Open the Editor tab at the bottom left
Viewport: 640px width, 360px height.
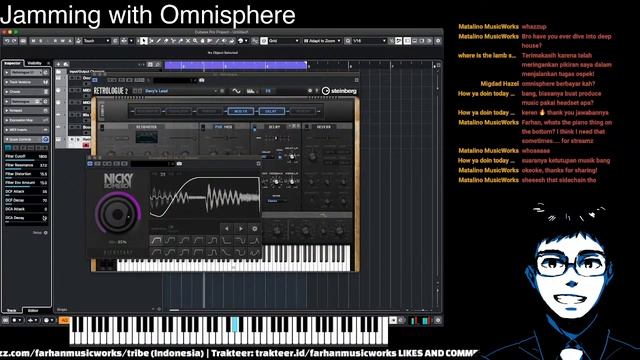[33, 311]
